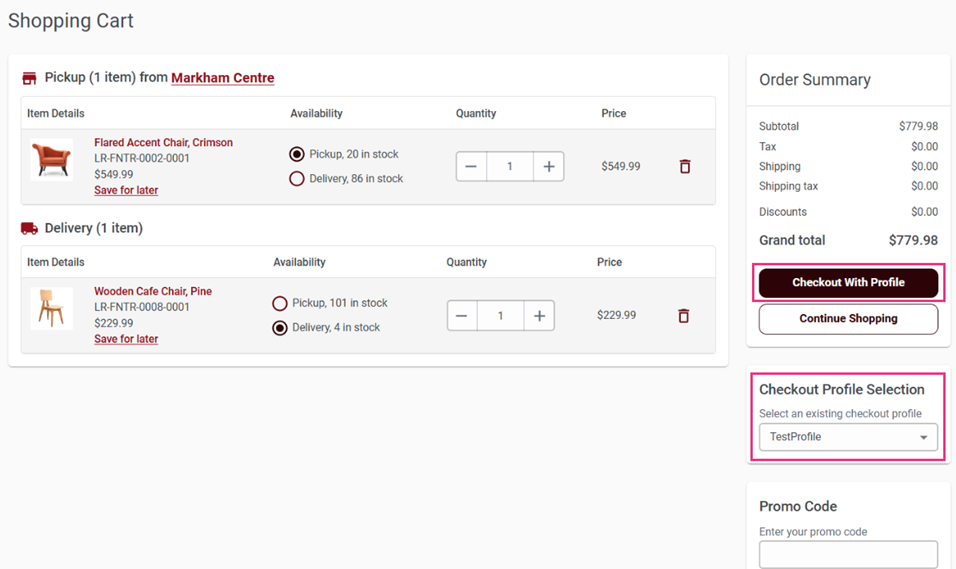Screen dimensions: 956x569
Task: Select Pickup, 101 in stock option
Action: pos(280,303)
